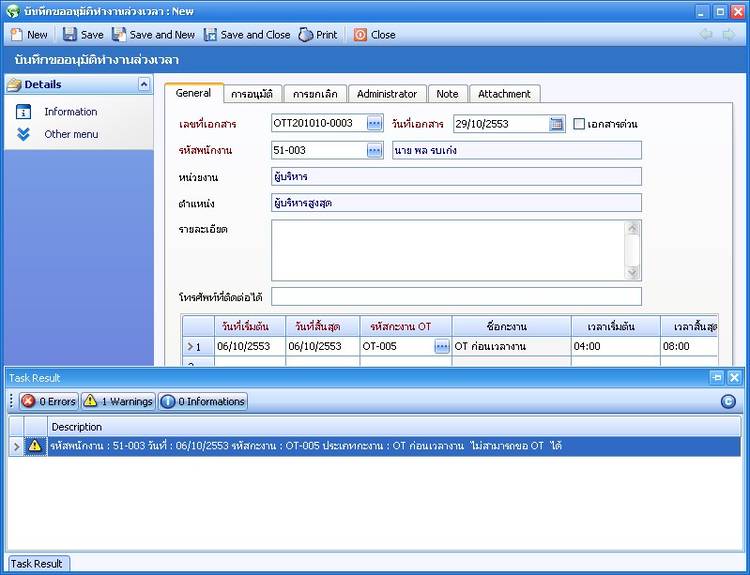Open Information in the Details panel
This screenshot has height=575, width=750.
click(70, 112)
